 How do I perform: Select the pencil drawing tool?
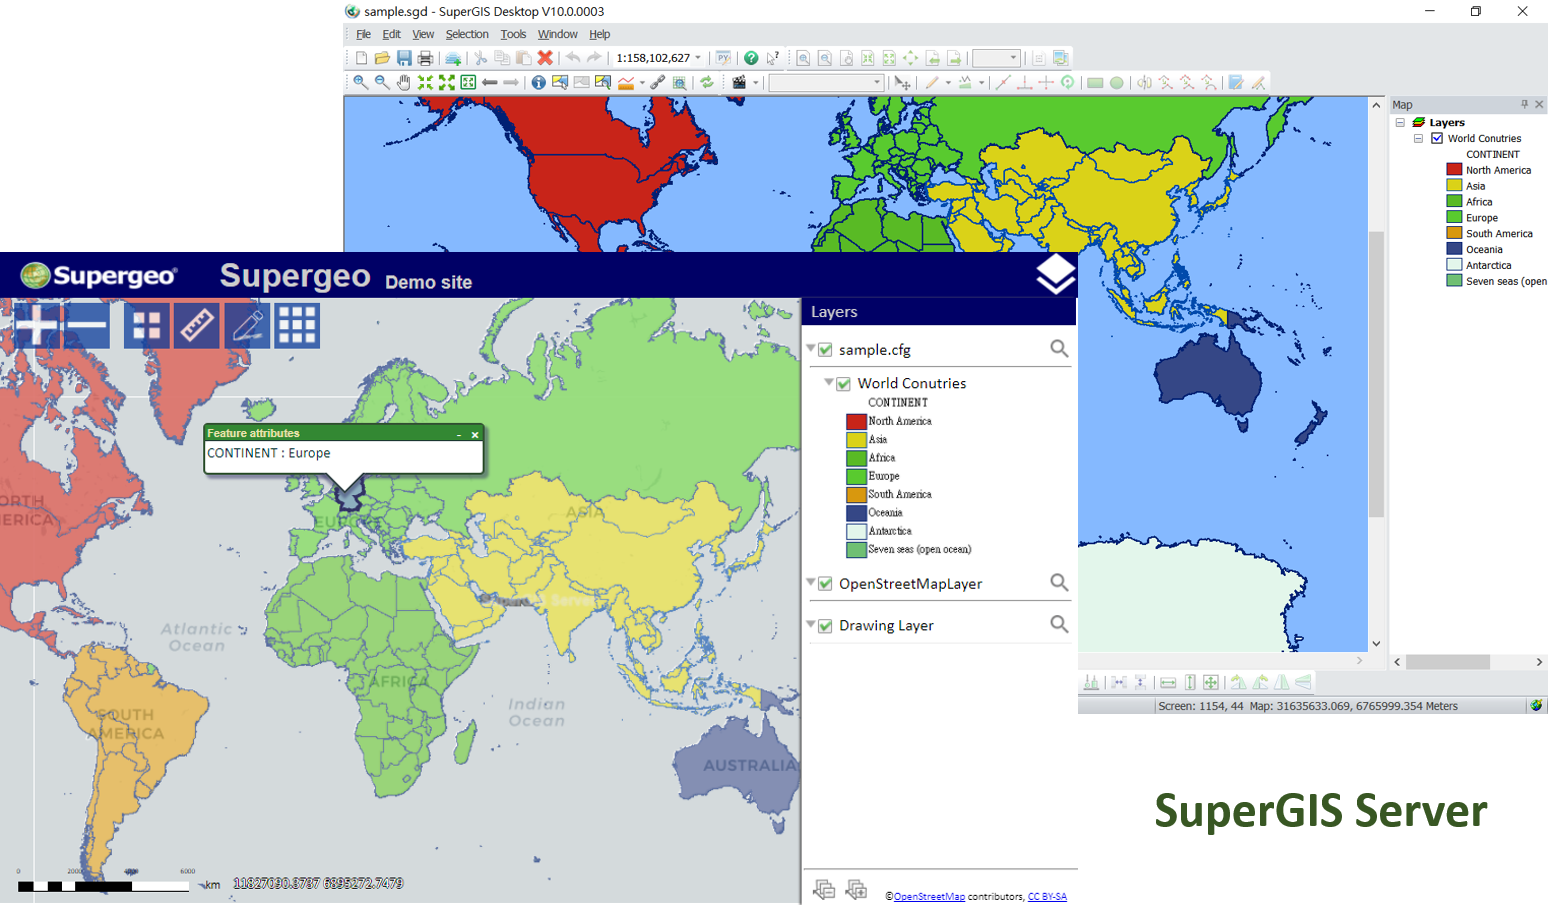pyautogui.click(x=247, y=325)
